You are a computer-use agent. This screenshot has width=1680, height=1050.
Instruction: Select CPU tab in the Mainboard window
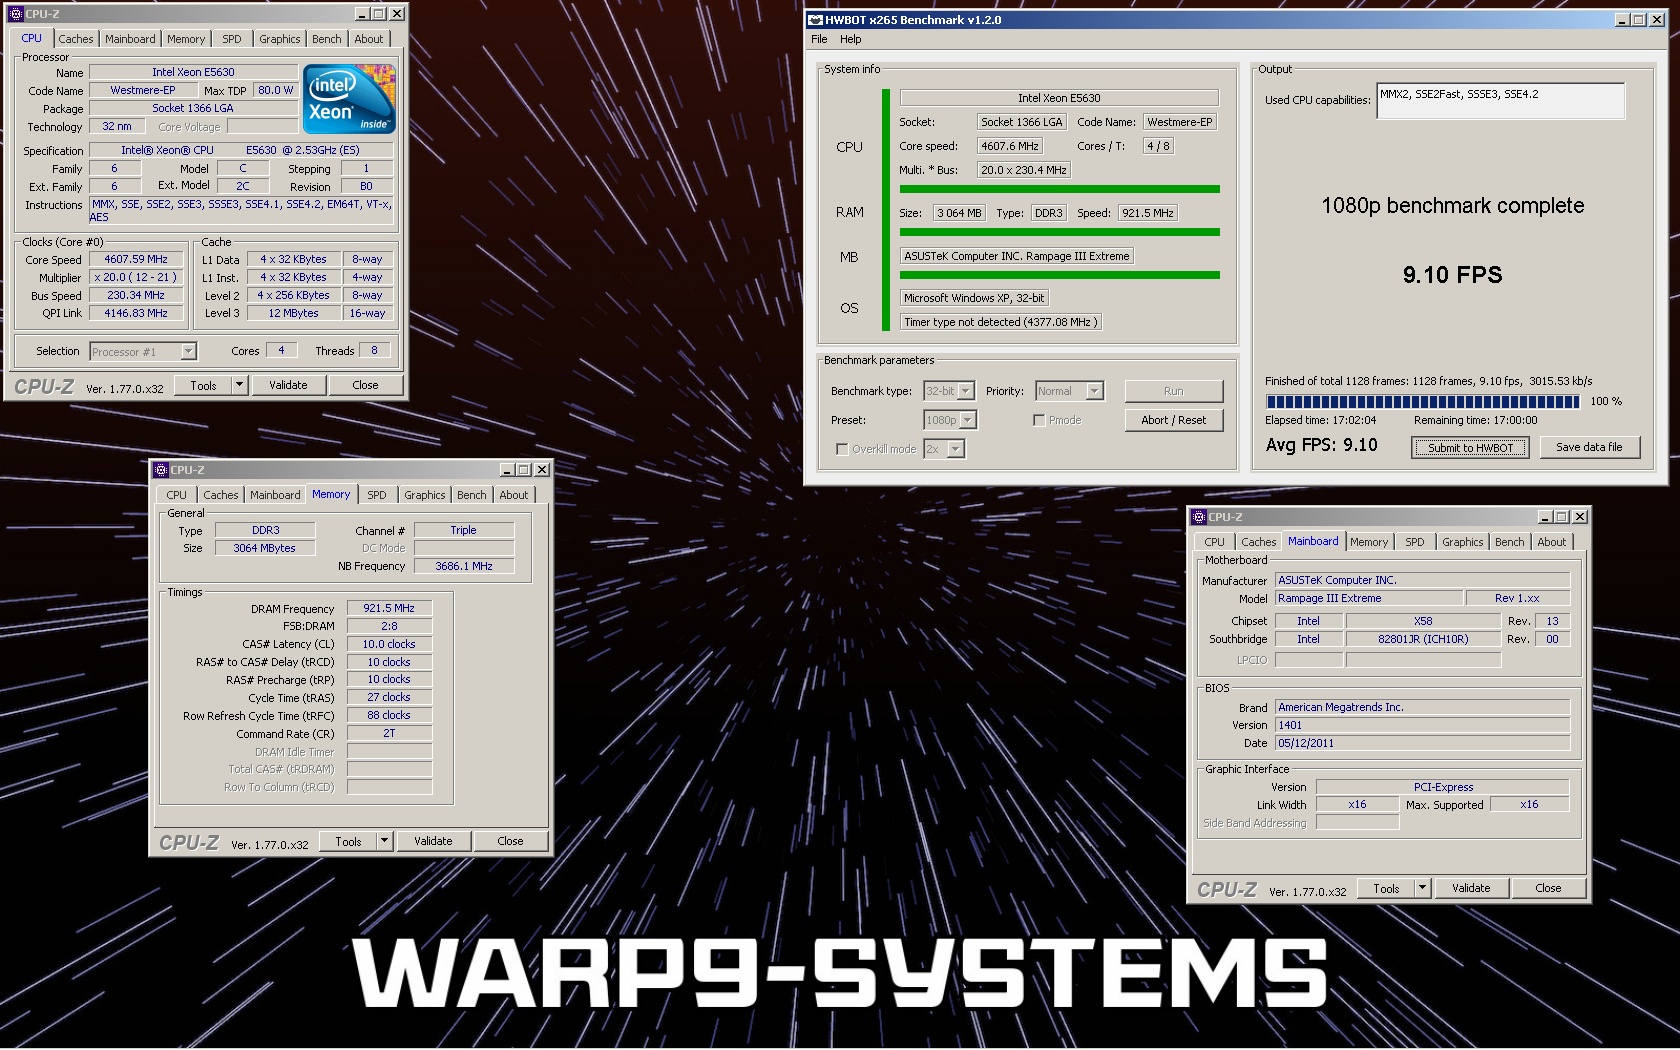[x=1214, y=542]
